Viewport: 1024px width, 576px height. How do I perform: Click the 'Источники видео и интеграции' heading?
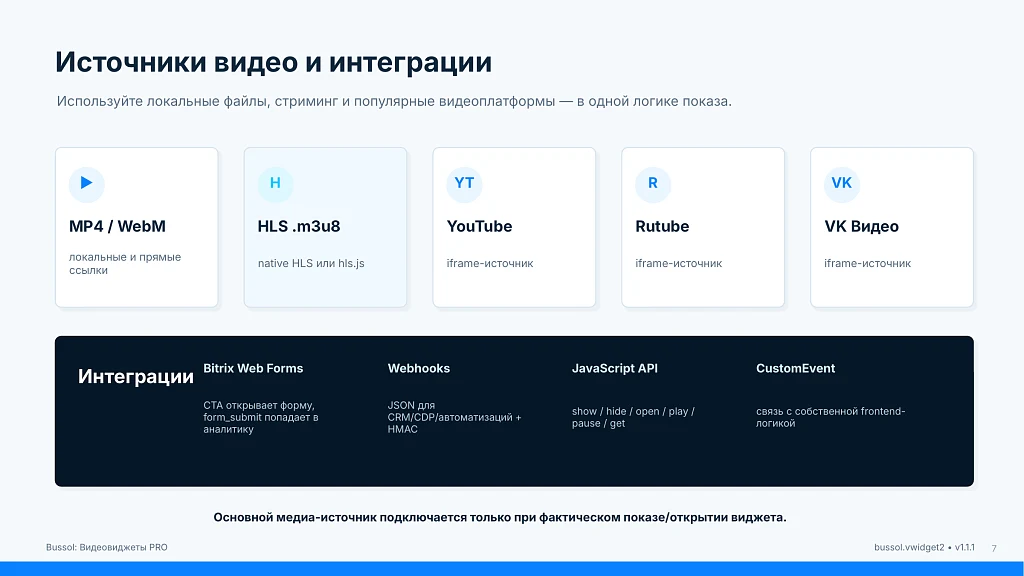[x=274, y=63]
